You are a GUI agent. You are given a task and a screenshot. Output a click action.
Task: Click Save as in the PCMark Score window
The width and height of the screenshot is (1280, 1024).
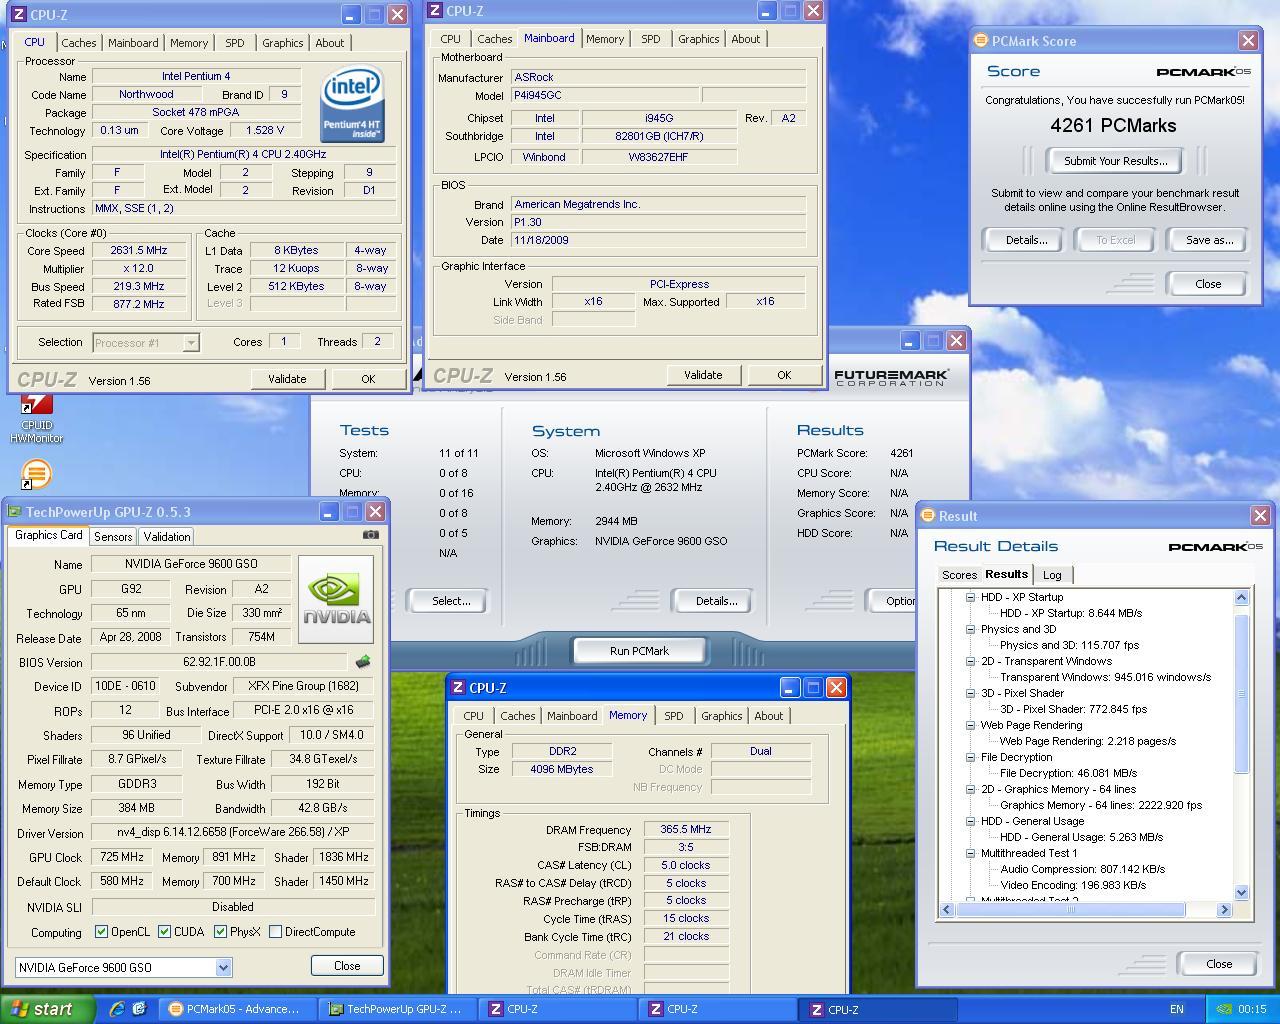[1209, 240]
